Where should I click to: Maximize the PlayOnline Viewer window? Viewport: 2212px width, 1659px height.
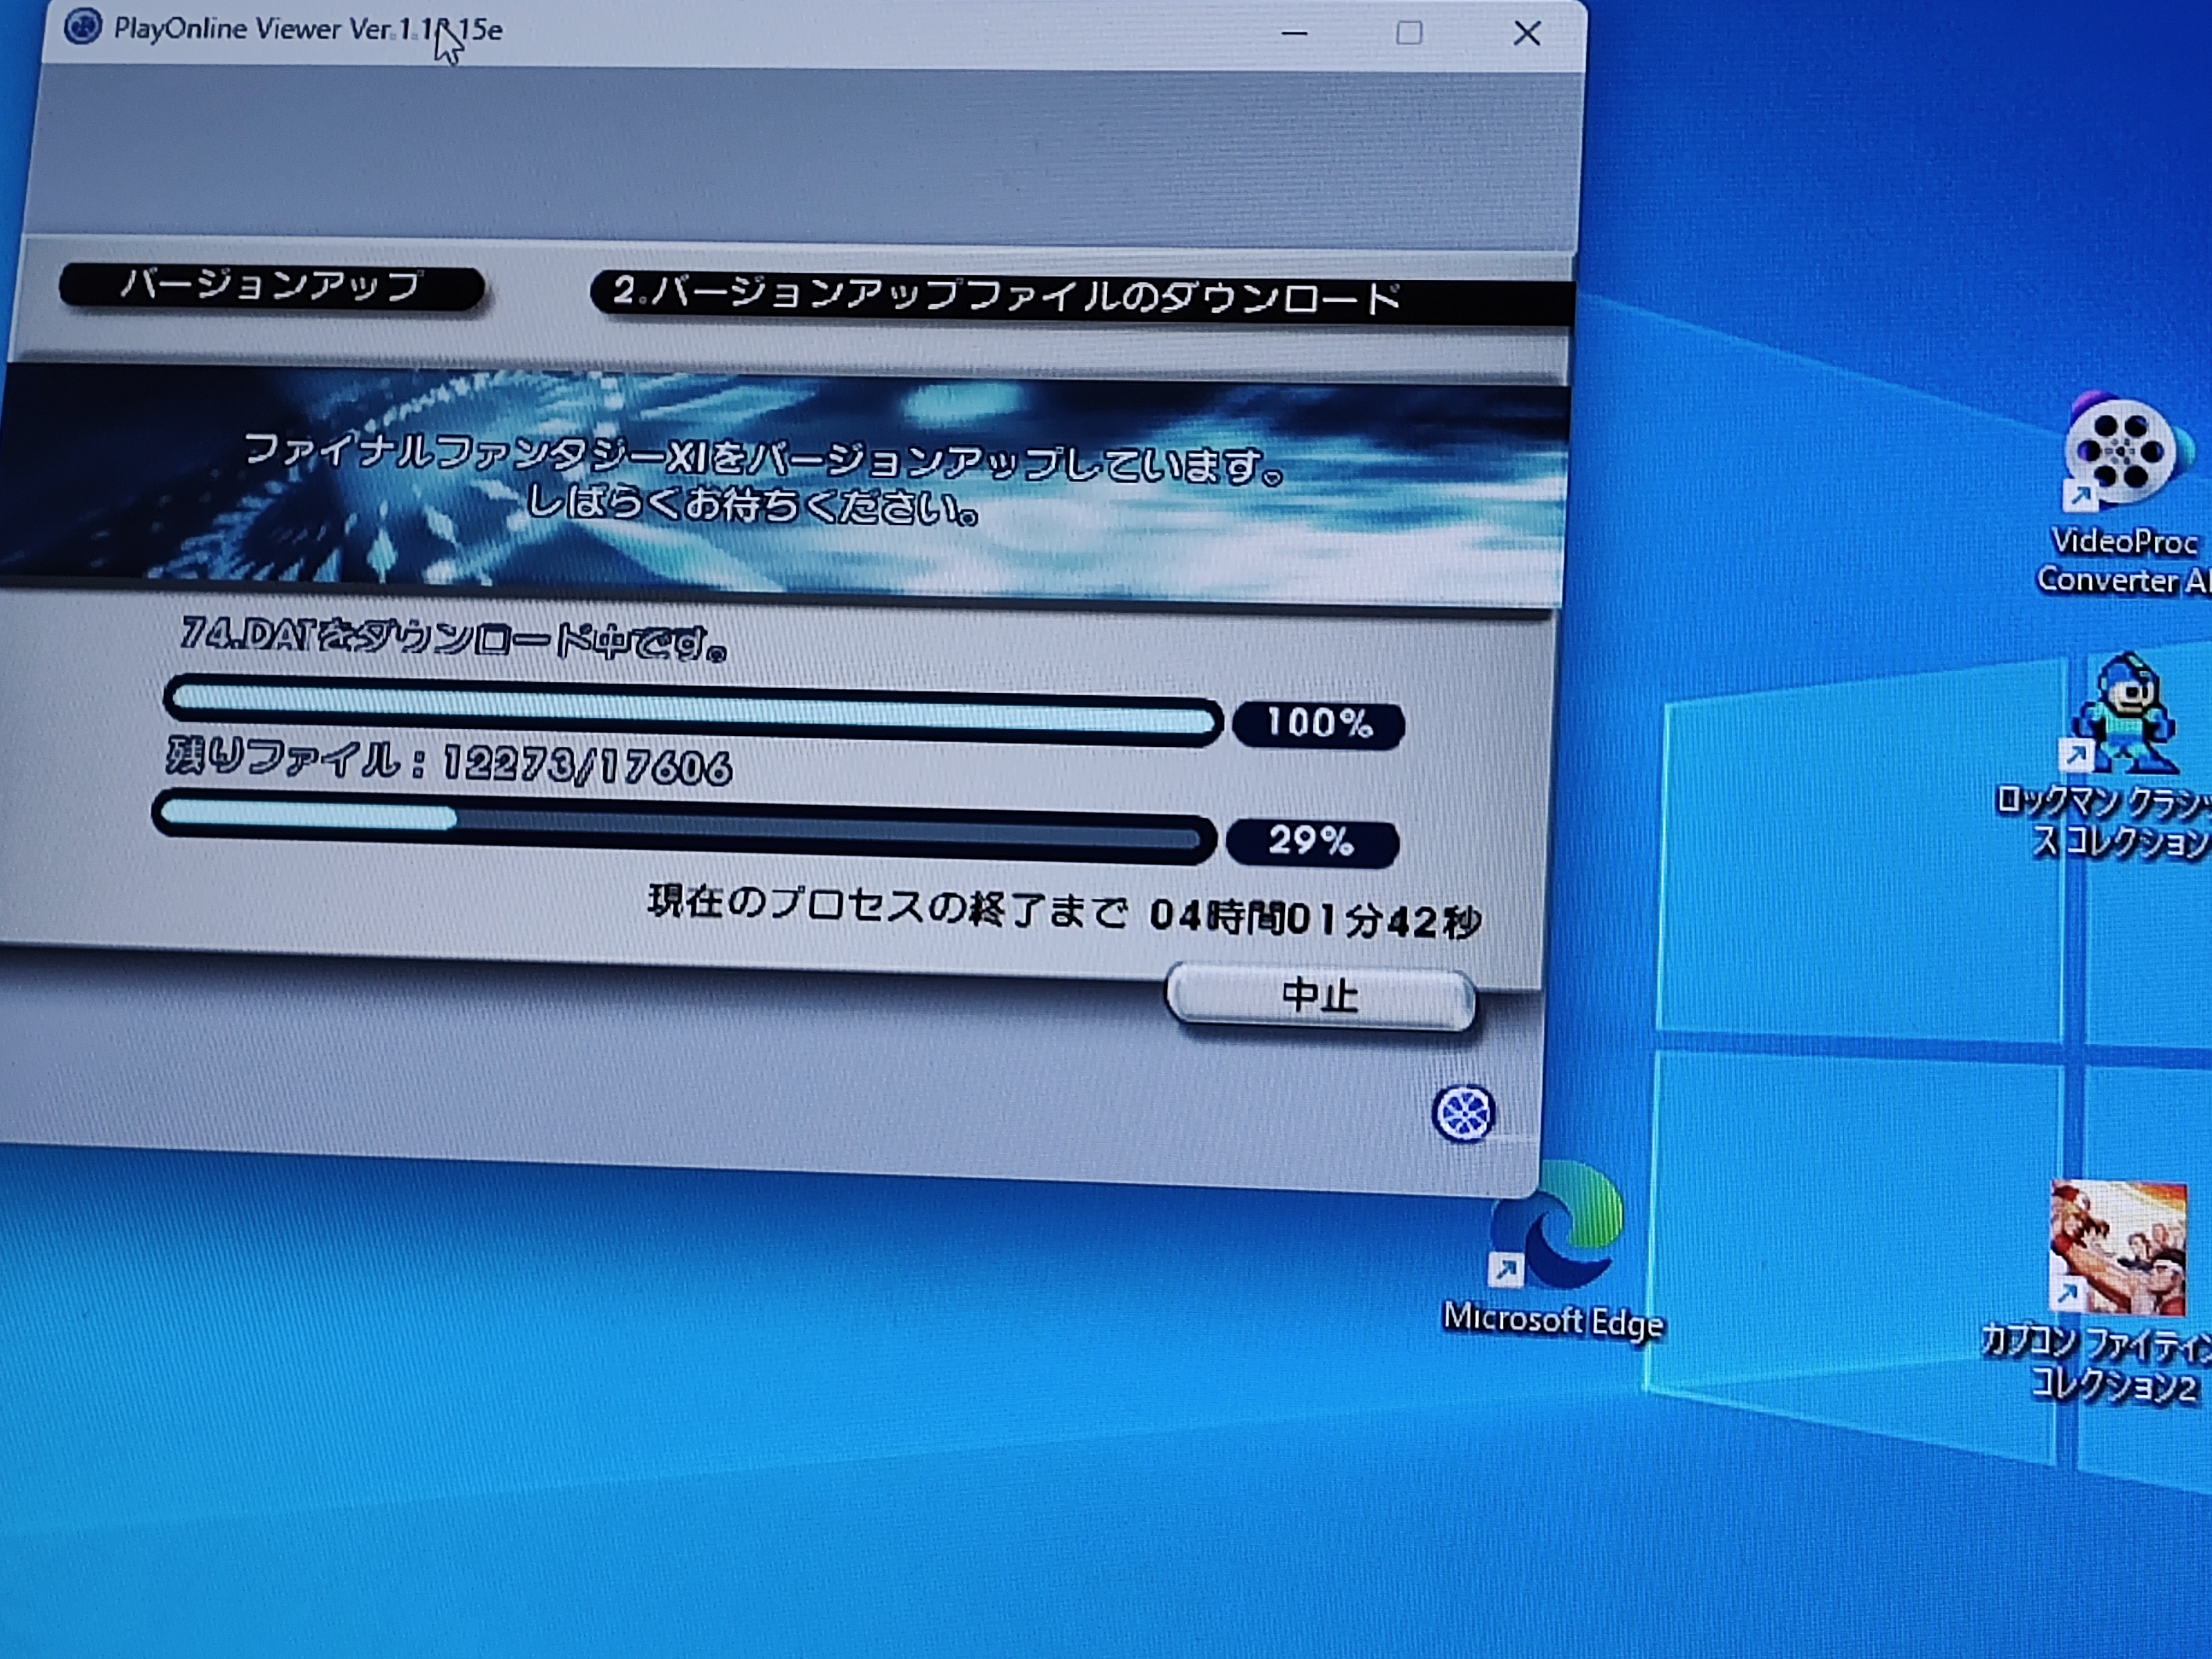(x=1409, y=33)
